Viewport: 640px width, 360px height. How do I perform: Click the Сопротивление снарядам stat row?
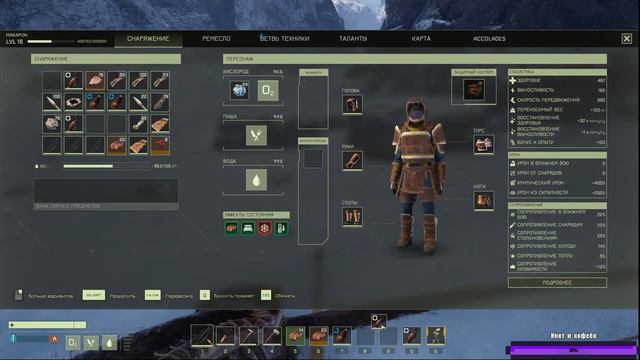coord(557,225)
